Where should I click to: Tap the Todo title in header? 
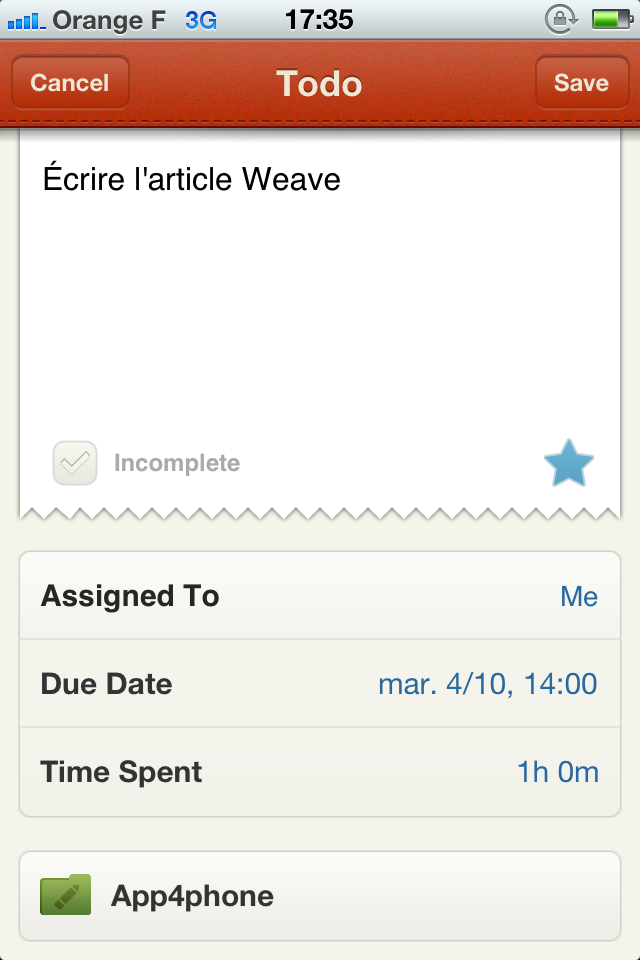(x=319, y=83)
